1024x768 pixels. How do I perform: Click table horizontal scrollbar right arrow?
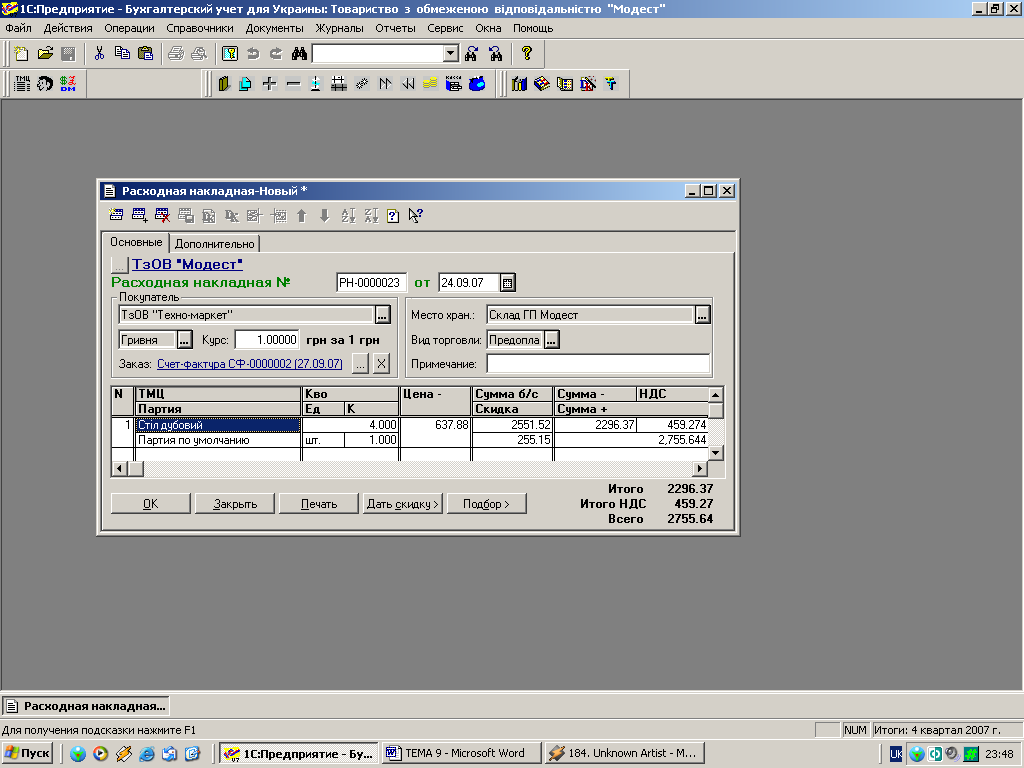click(x=700, y=469)
